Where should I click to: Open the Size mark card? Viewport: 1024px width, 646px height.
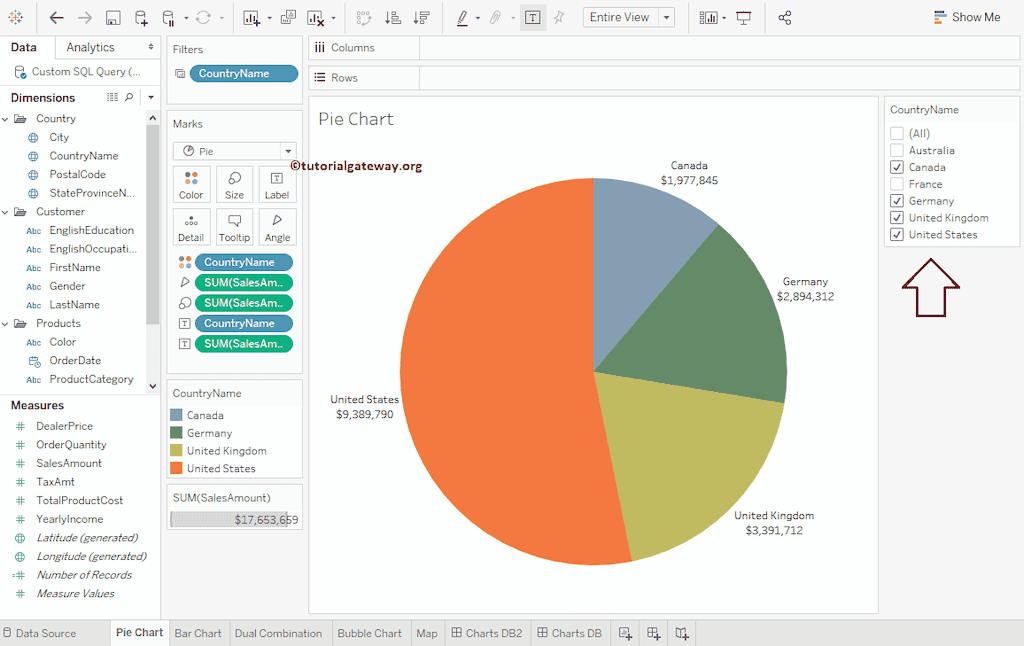tap(234, 184)
